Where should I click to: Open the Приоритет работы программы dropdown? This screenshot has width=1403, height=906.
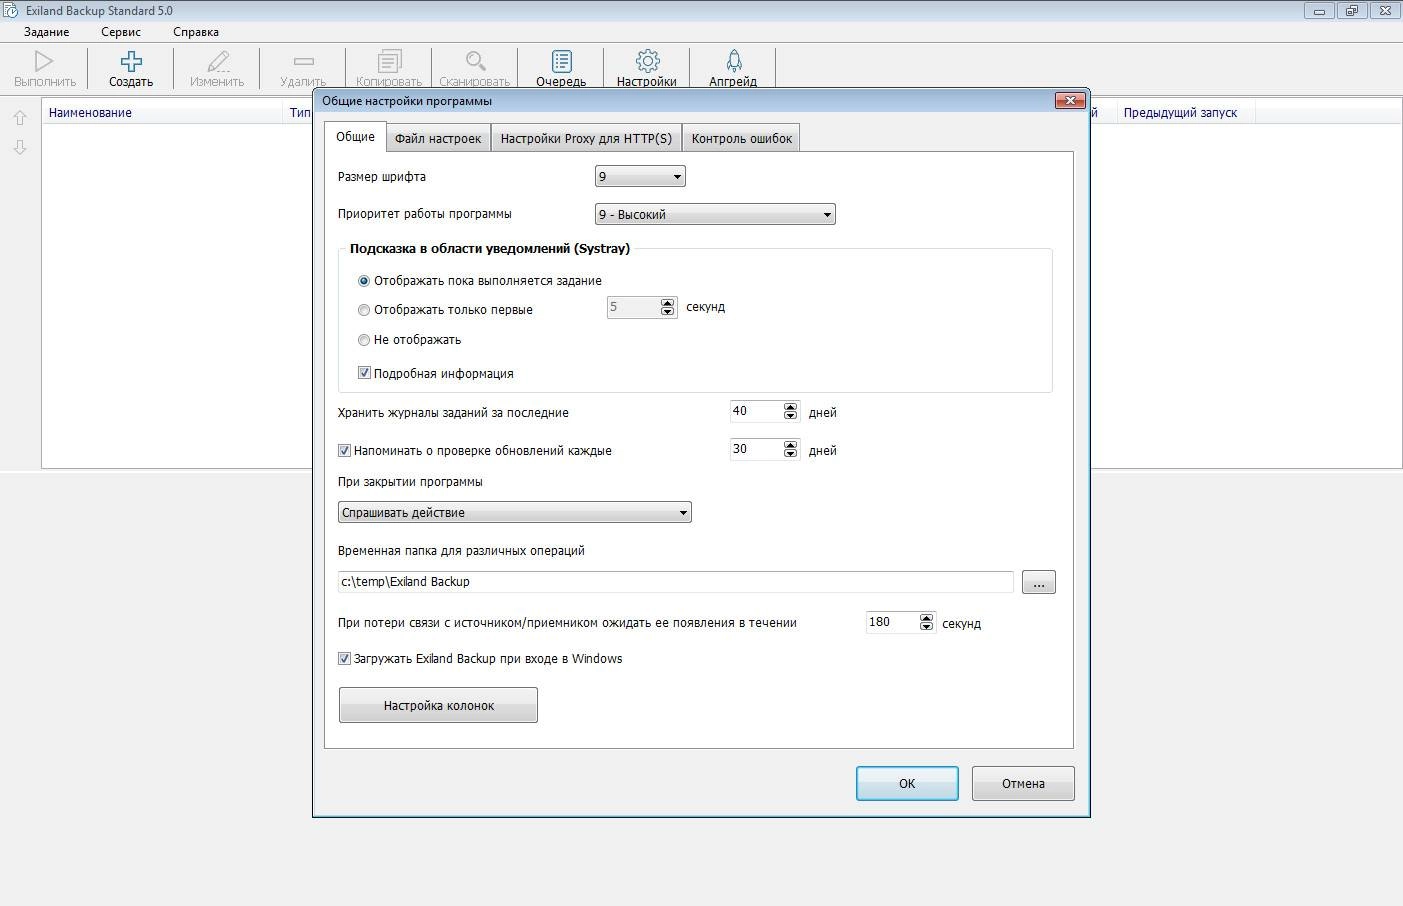pos(715,214)
